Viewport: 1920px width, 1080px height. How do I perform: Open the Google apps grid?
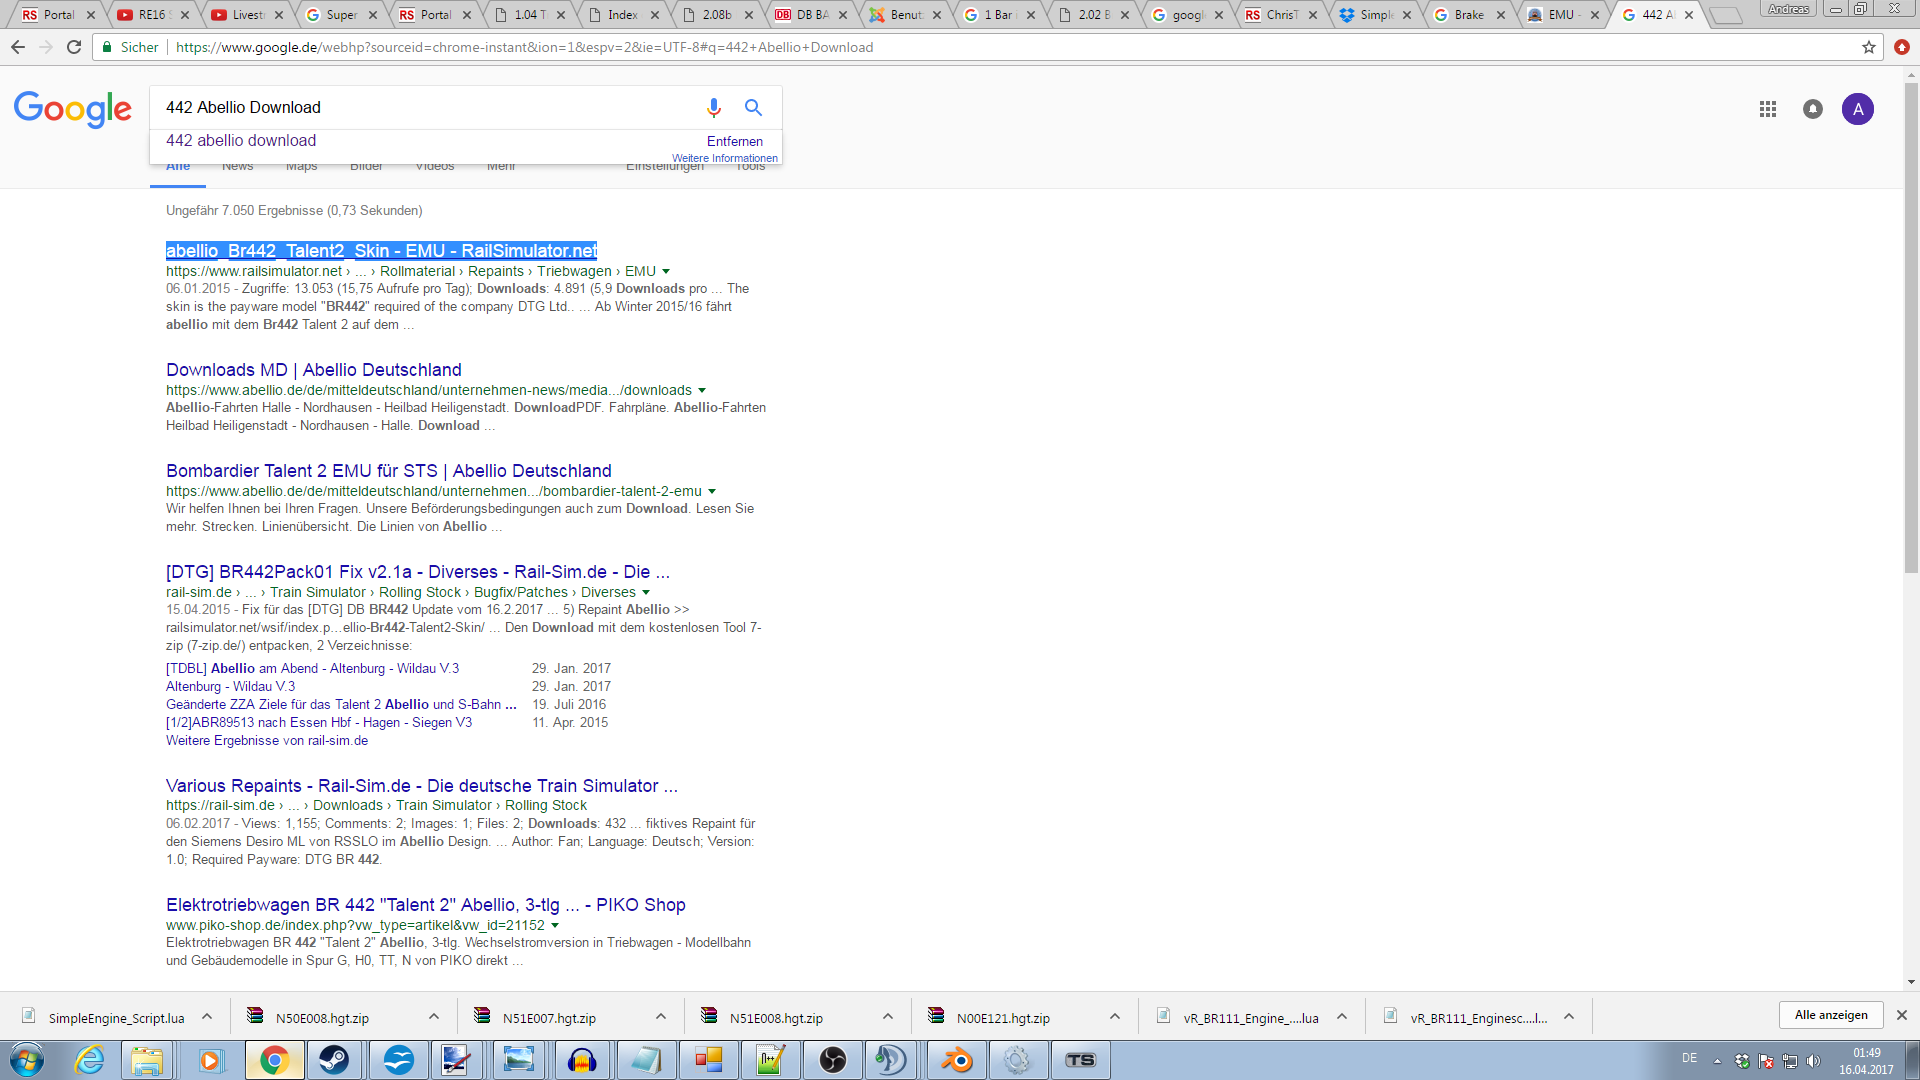coord(1767,109)
